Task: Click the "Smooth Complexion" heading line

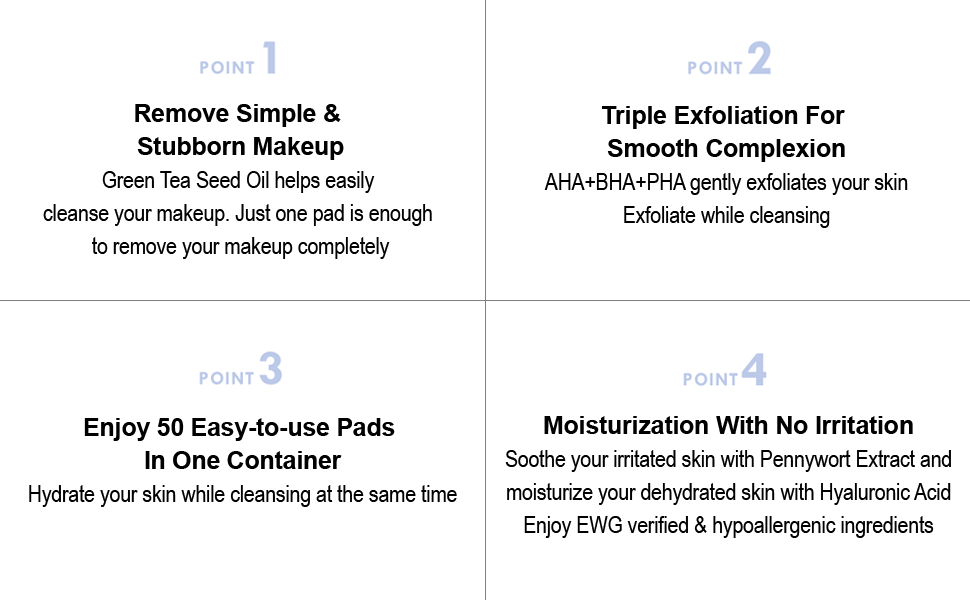Action: (727, 149)
